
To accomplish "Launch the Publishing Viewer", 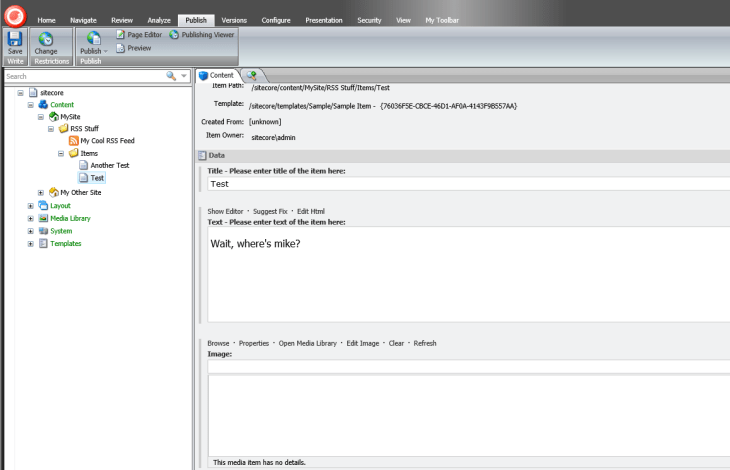I will pyautogui.click(x=204, y=35).
